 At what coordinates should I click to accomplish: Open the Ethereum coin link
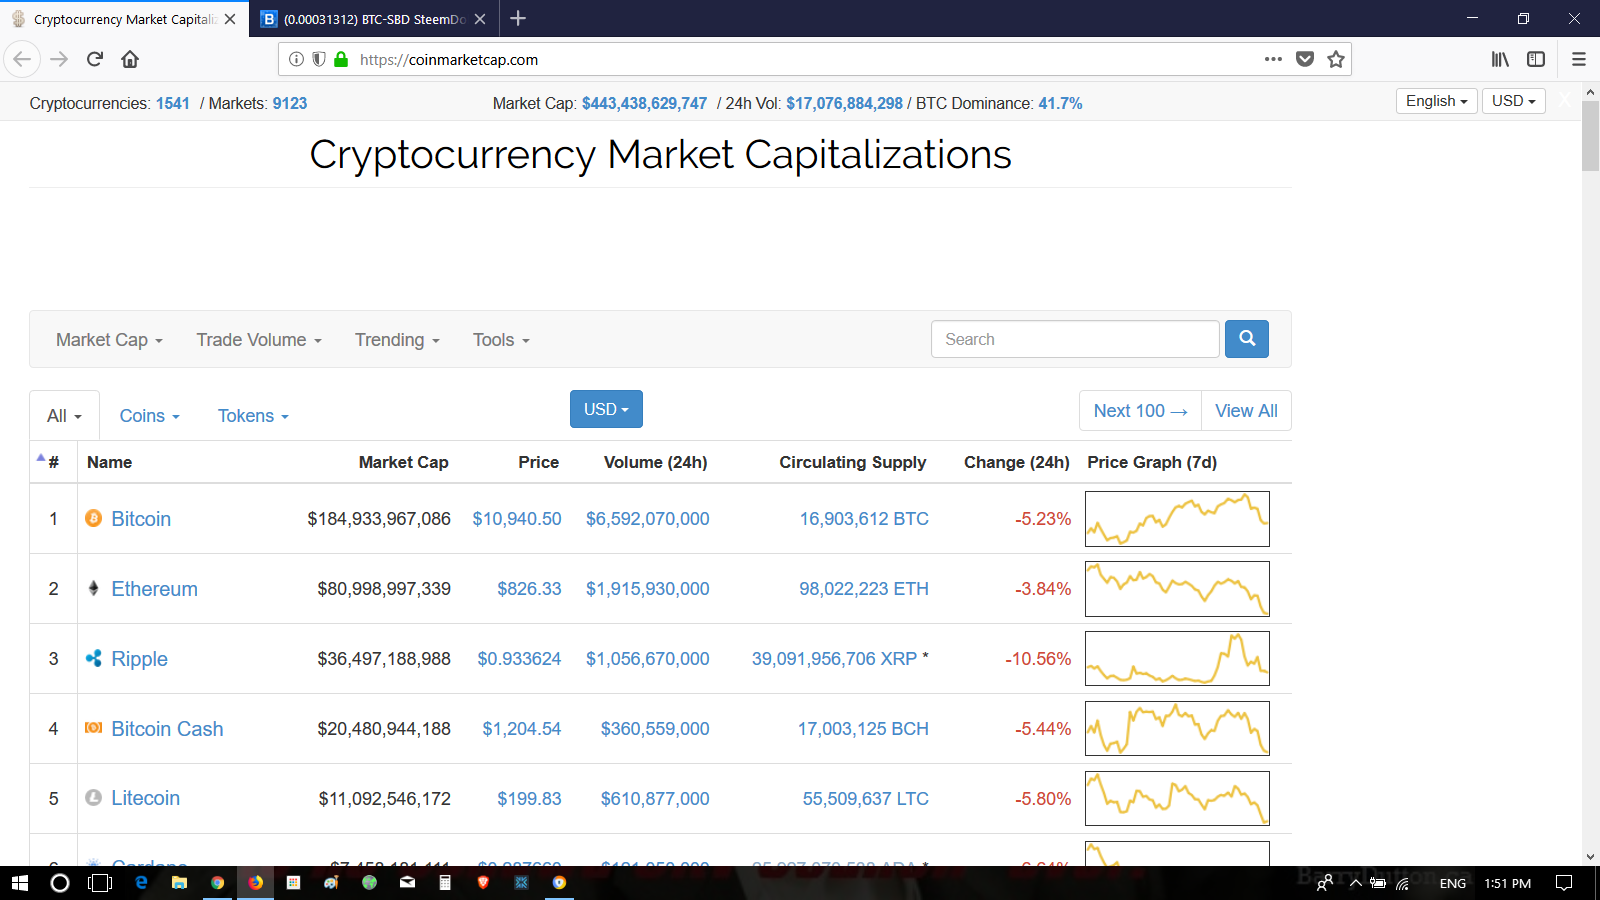[x=154, y=589]
